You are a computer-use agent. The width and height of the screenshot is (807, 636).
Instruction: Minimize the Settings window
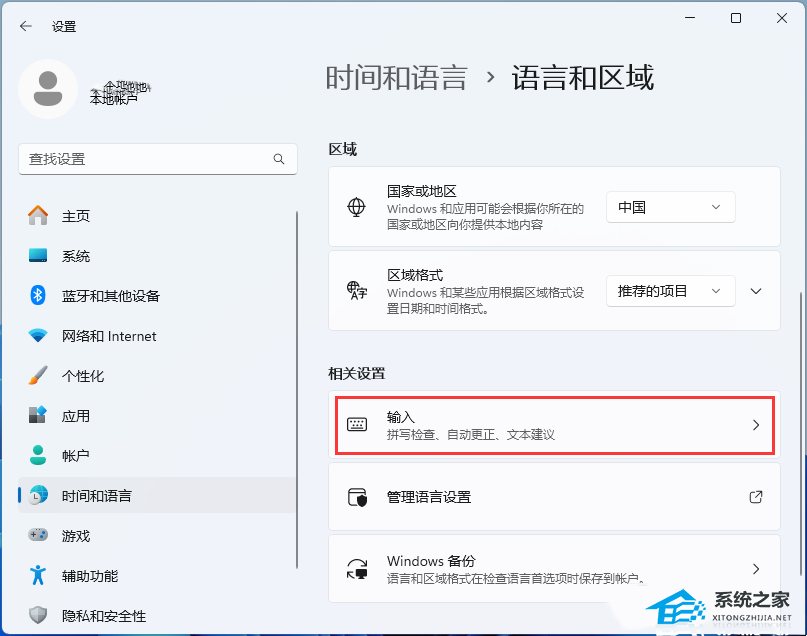coord(690,18)
